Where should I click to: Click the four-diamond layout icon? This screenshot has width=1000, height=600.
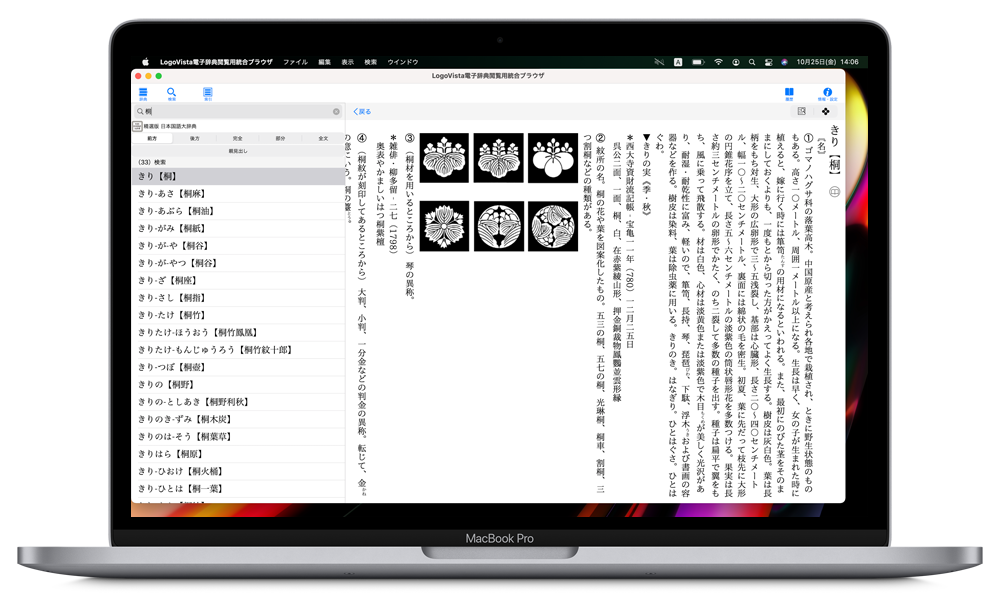pyautogui.click(x=825, y=111)
